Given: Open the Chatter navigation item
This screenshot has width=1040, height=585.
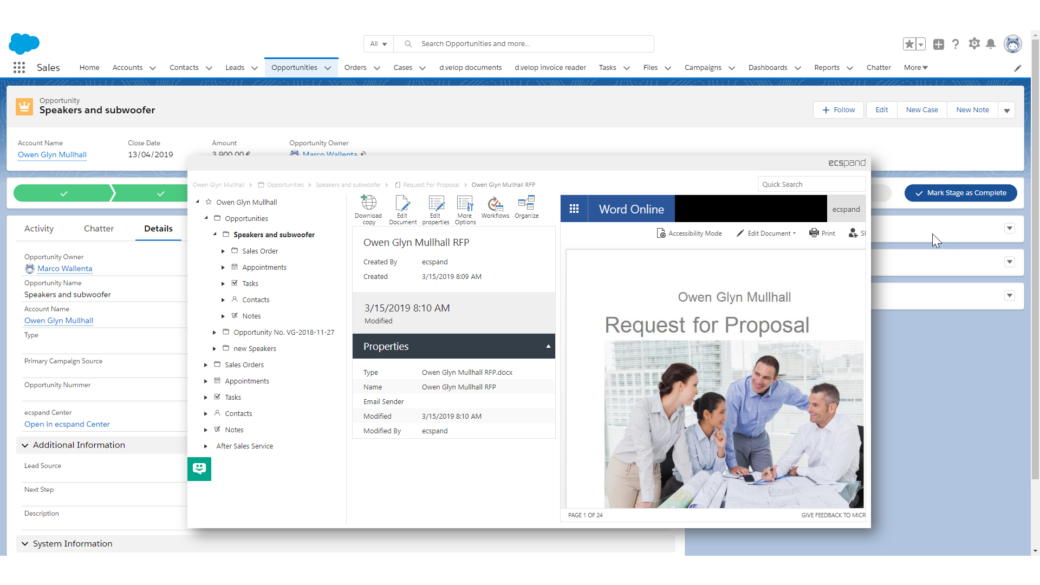Looking at the screenshot, I should pos(879,68).
